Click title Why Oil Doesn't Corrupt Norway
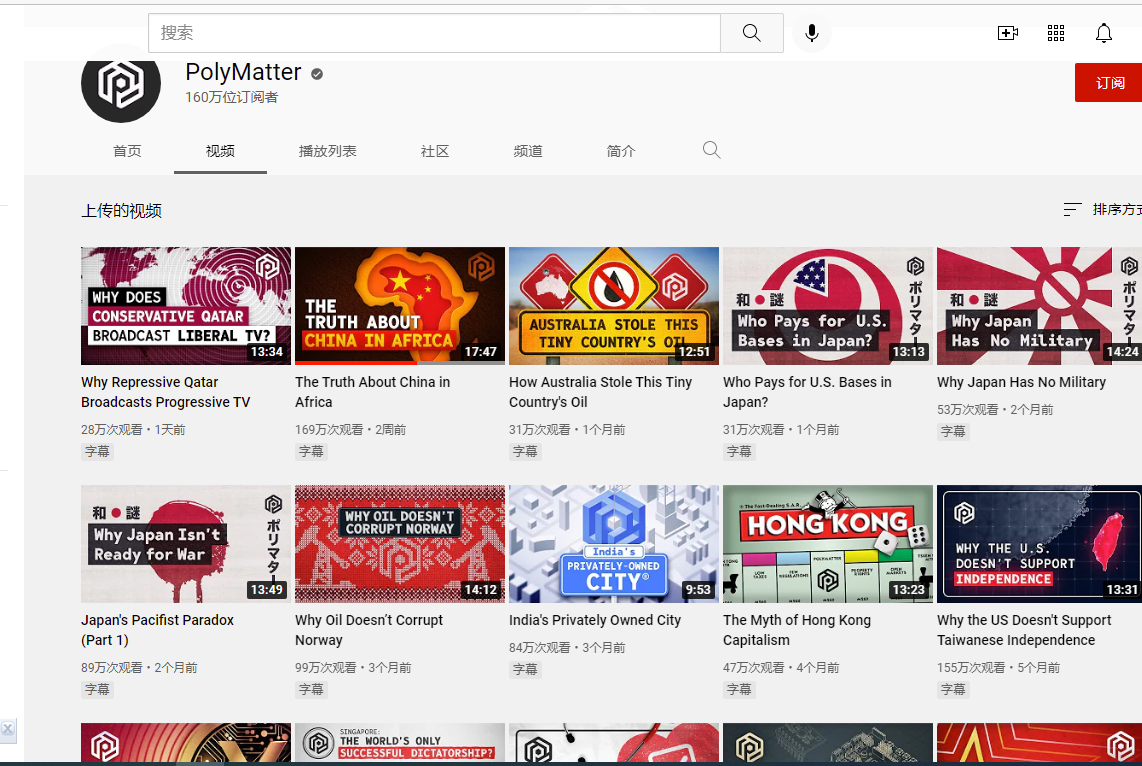Image resolution: width=1142 pixels, height=766 pixels. (x=369, y=630)
